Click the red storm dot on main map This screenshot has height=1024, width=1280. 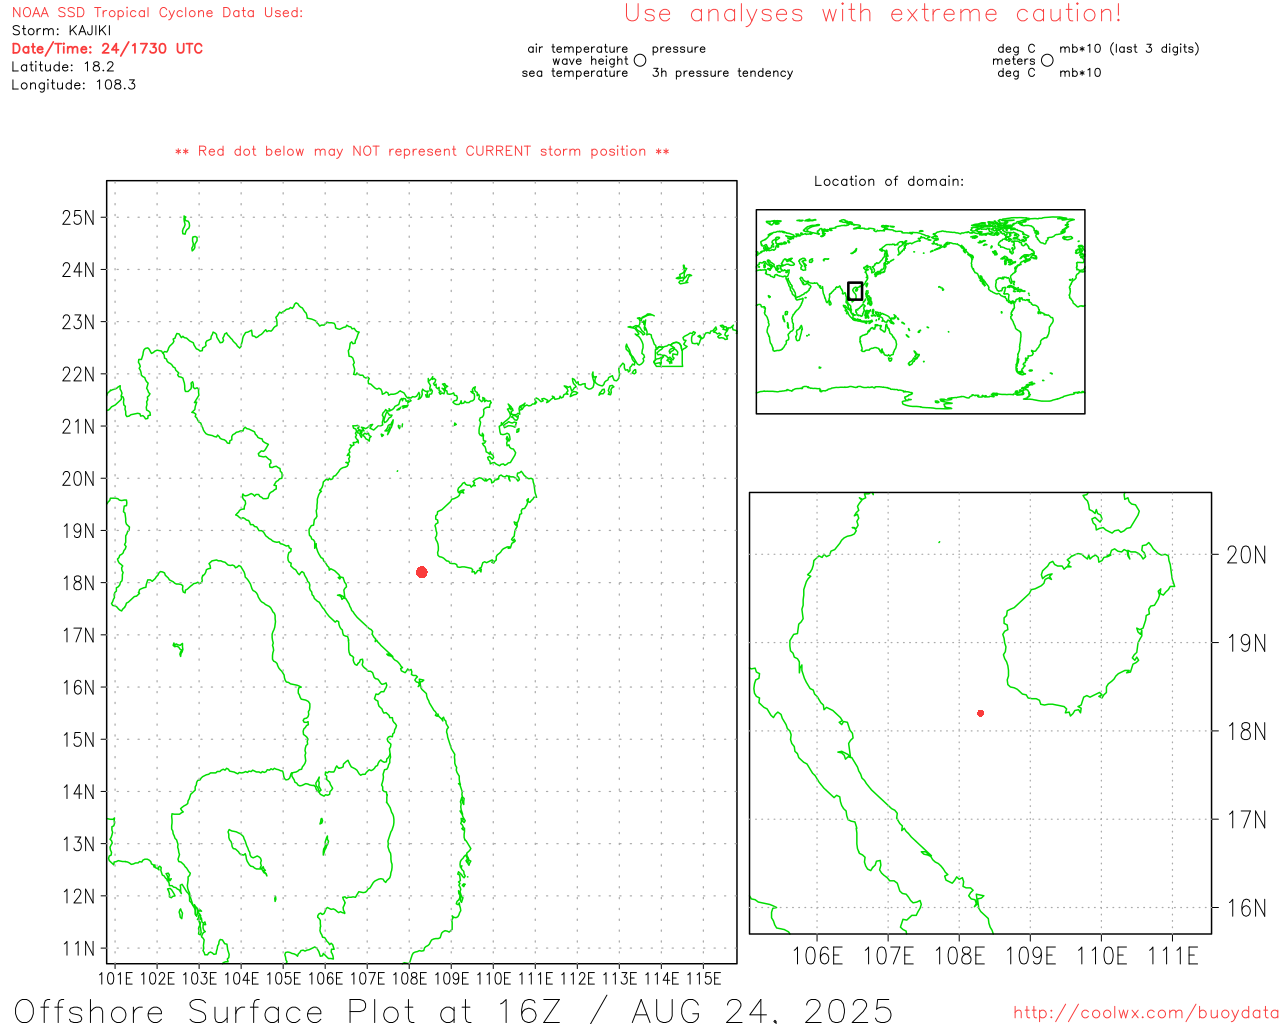click(422, 572)
